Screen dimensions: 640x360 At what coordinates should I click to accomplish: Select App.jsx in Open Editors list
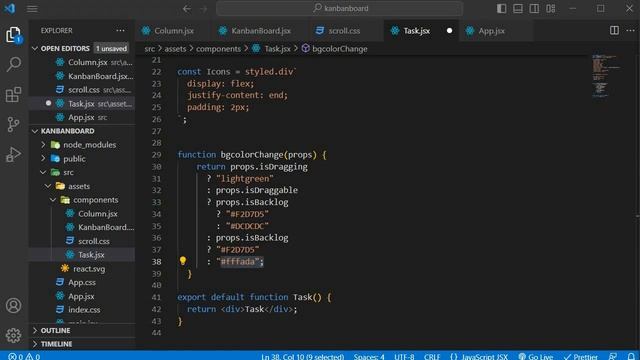pyautogui.click(x=81, y=117)
